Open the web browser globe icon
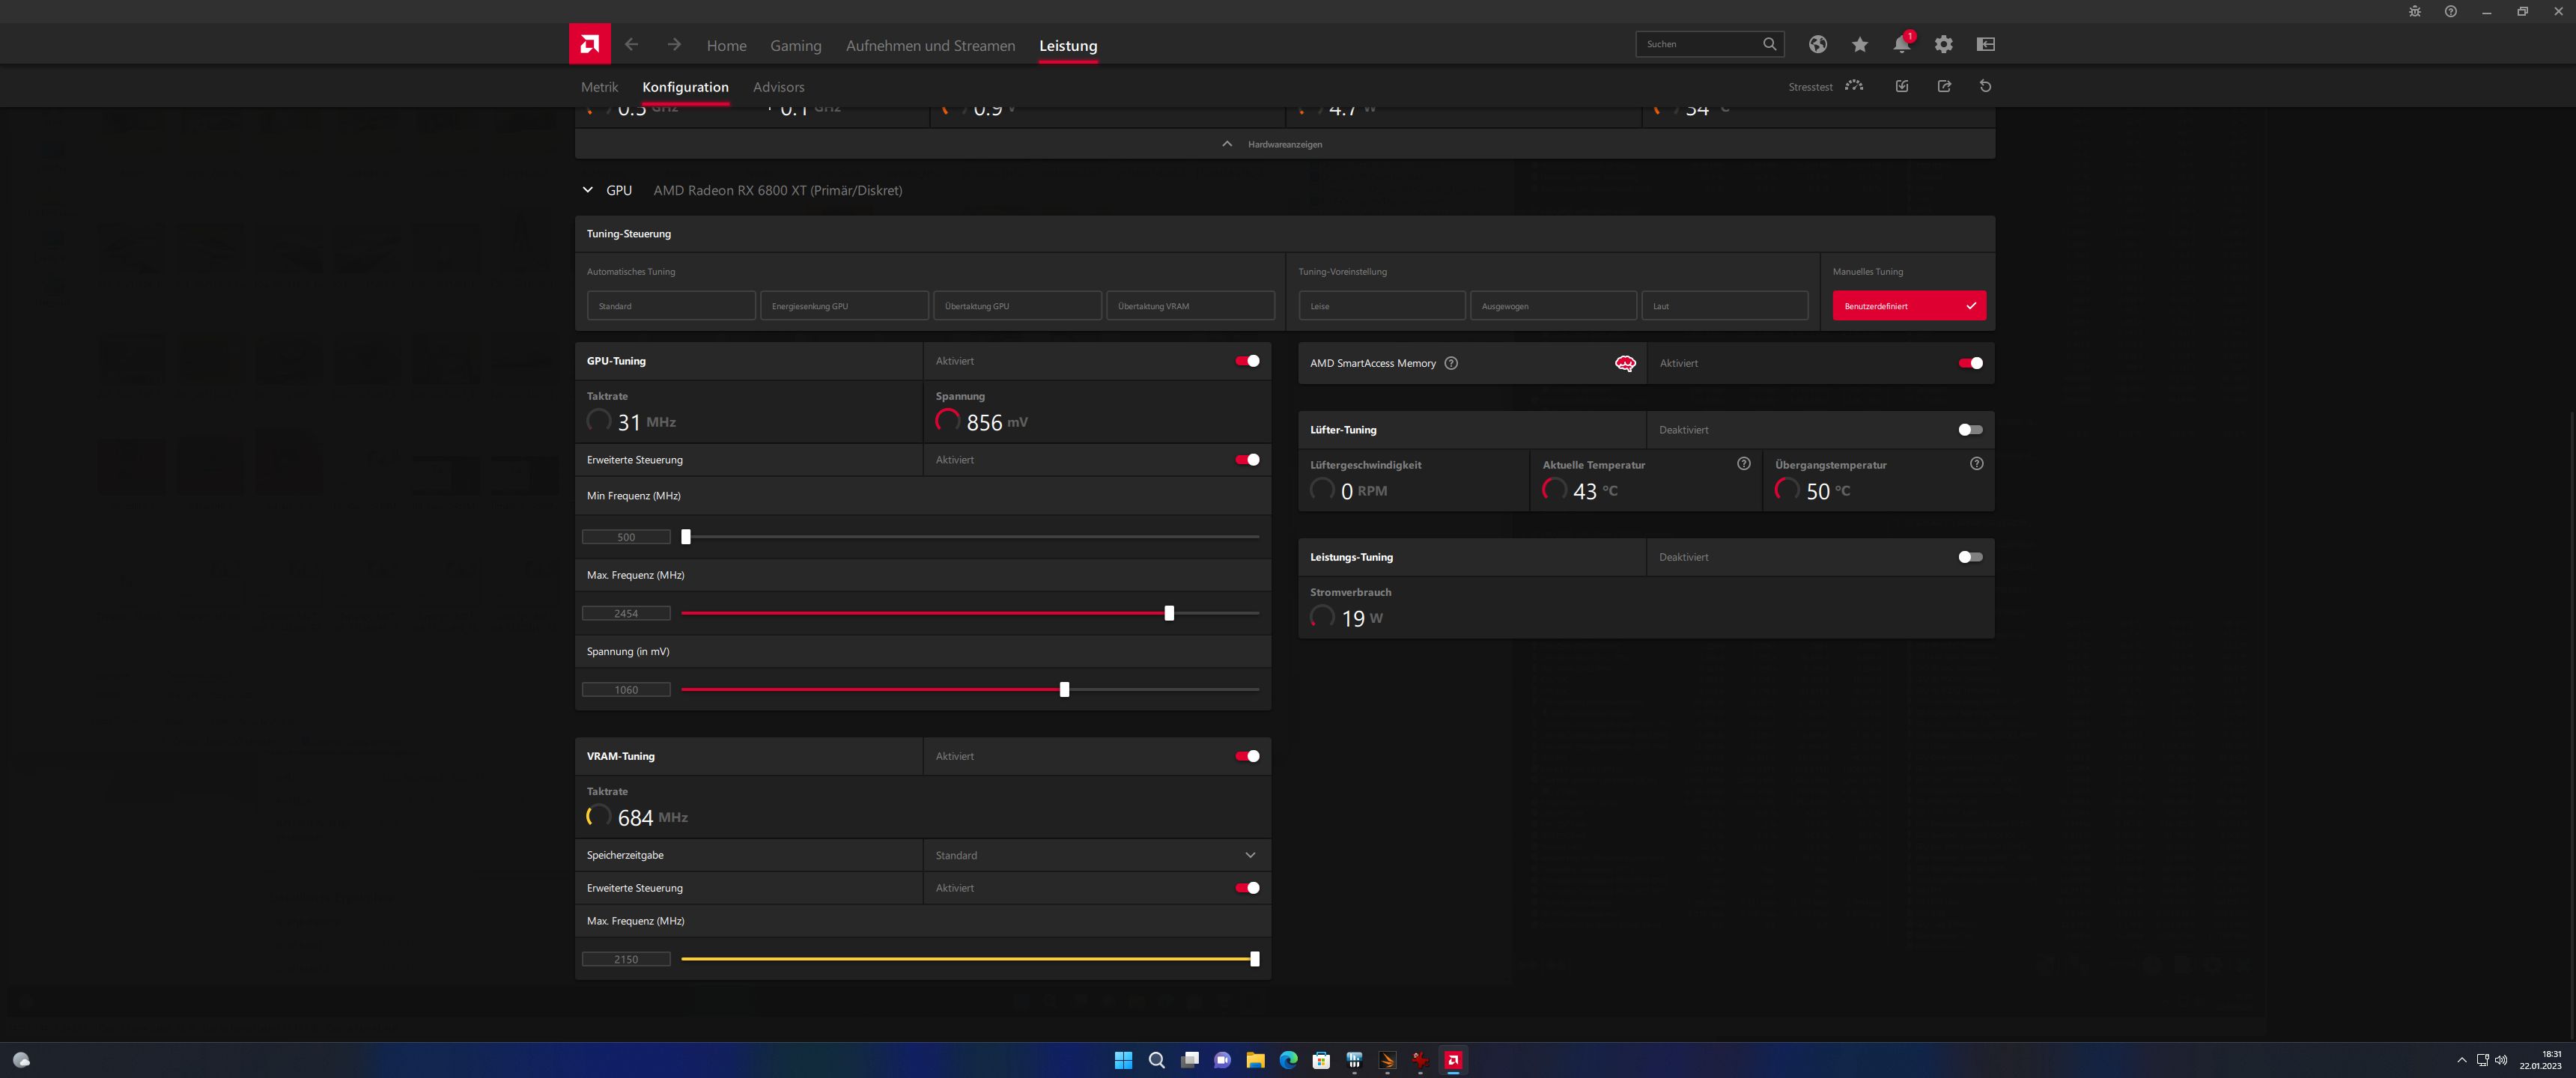Screen dimensions: 2576x1078 (x=1817, y=44)
